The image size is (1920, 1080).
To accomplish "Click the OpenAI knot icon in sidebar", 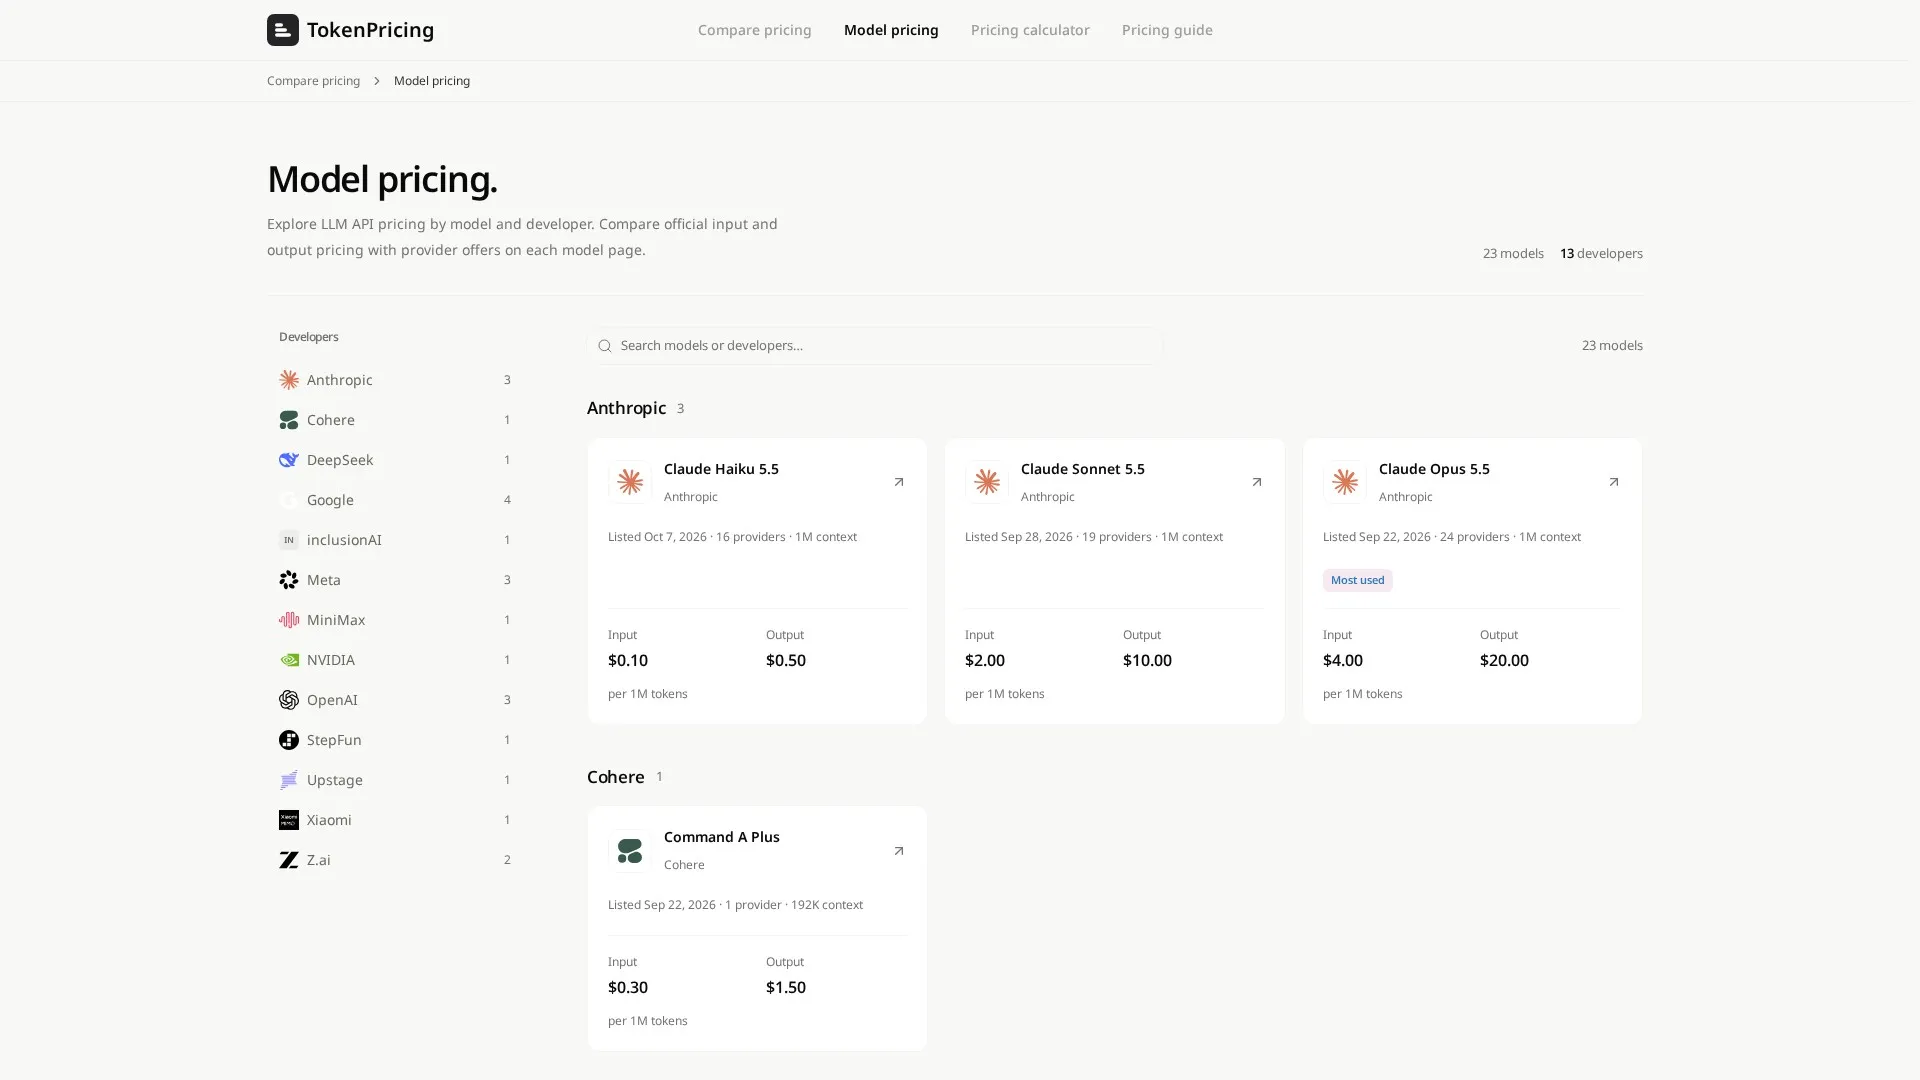I will click(x=289, y=700).
